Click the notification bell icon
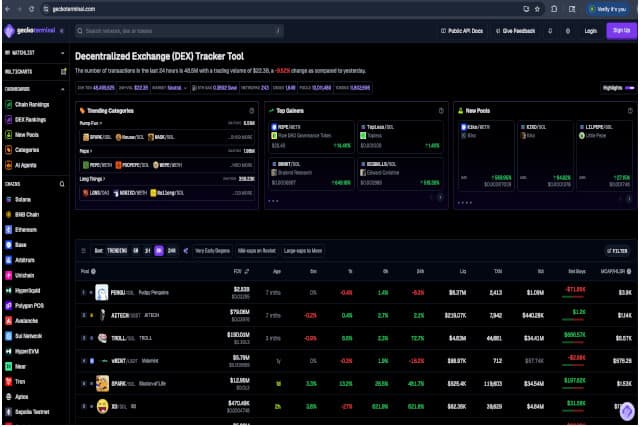This screenshot has height=427, width=640. tap(549, 31)
